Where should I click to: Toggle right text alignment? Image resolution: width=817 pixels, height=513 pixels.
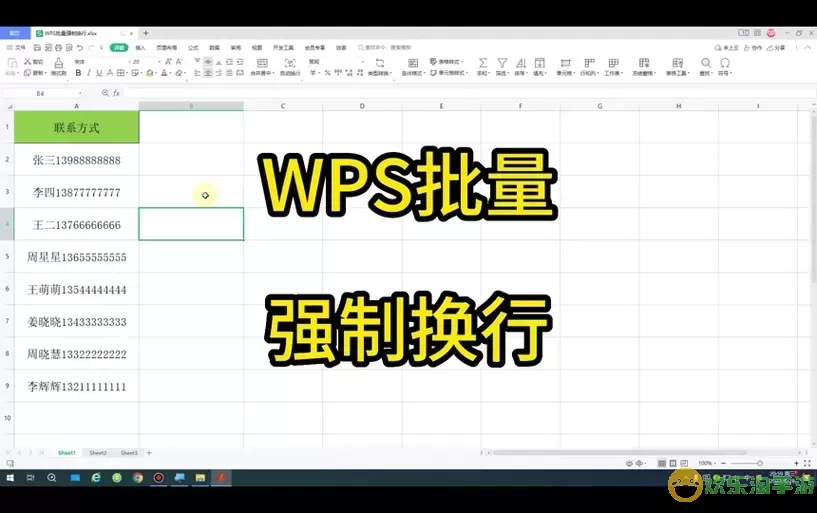coord(219,73)
